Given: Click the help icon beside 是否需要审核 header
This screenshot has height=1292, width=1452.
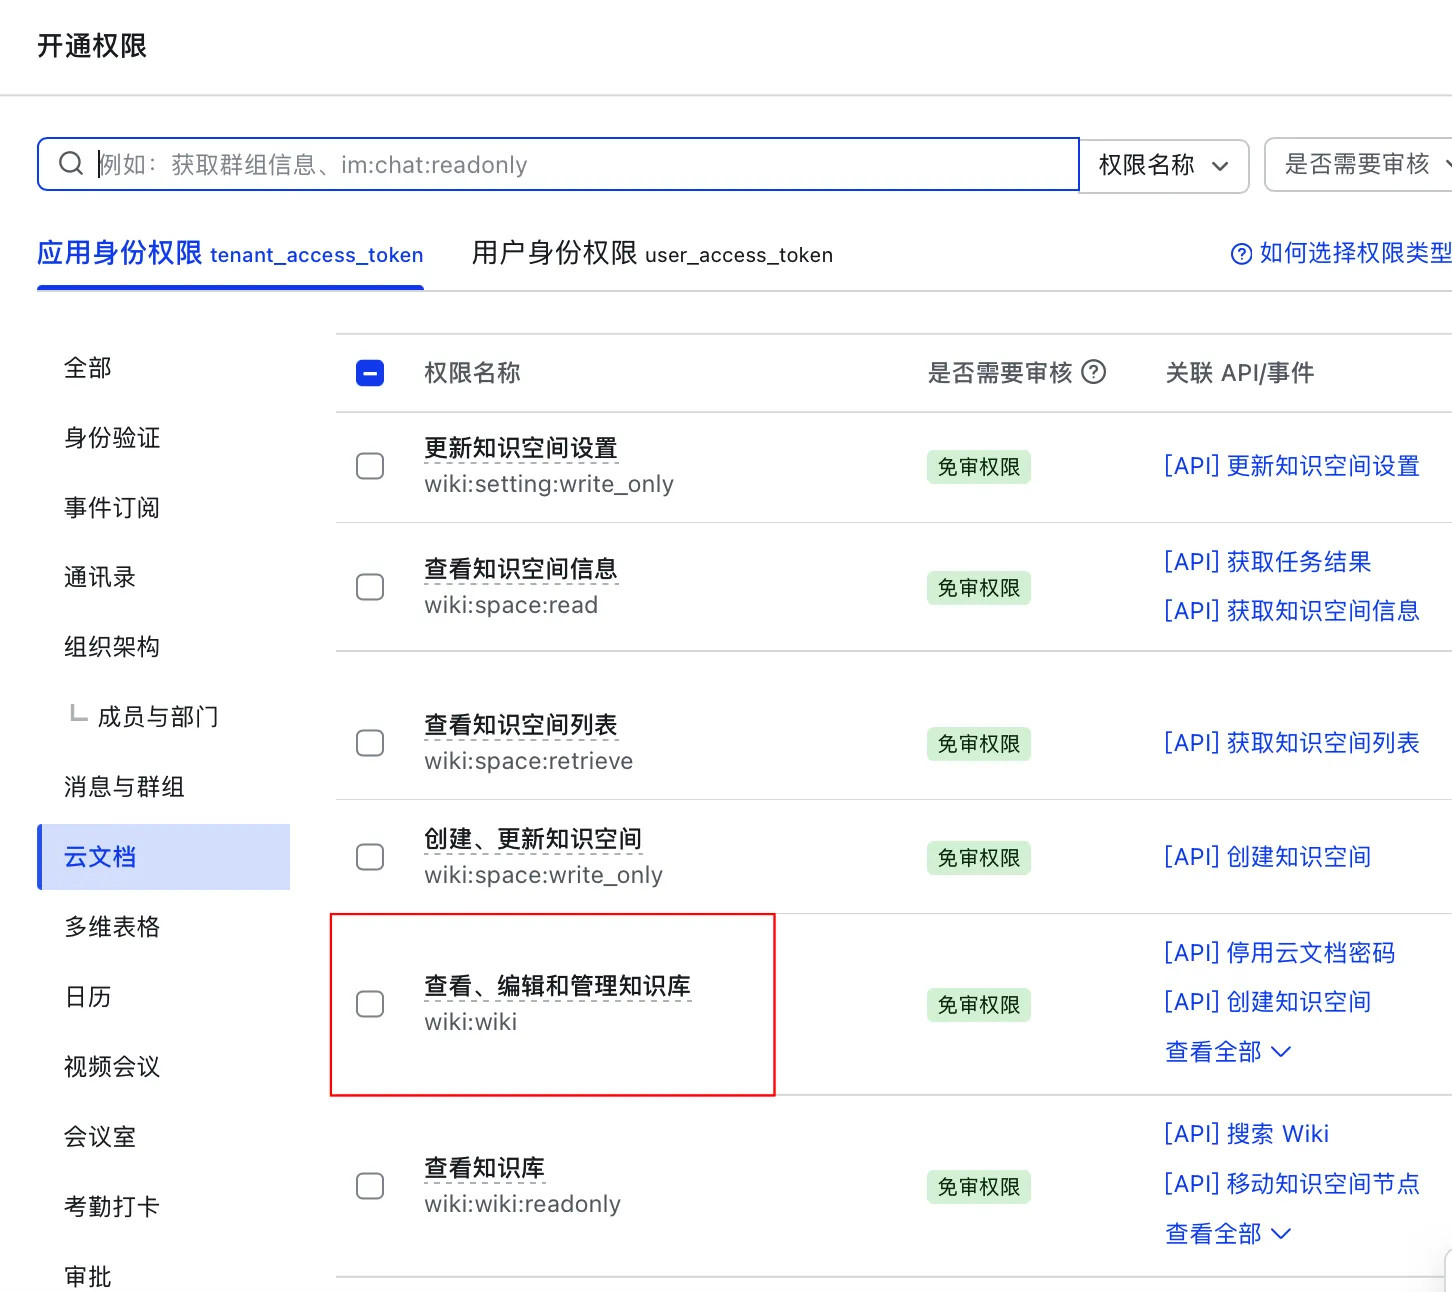Looking at the screenshot, I should click(x=1094, y=372).
